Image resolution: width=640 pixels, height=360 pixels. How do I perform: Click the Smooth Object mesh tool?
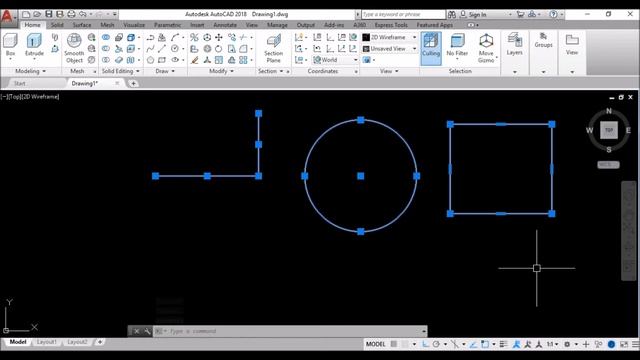(74, 48)
